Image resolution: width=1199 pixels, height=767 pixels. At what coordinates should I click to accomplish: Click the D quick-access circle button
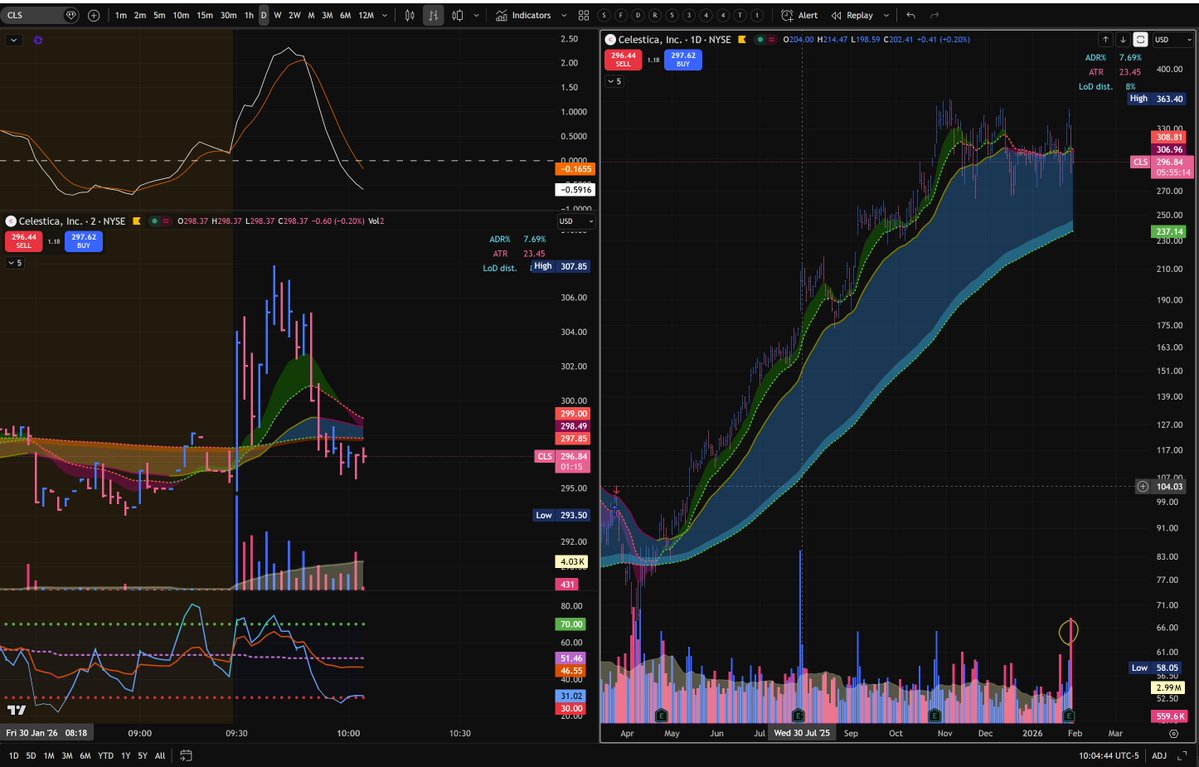point(638,15)
